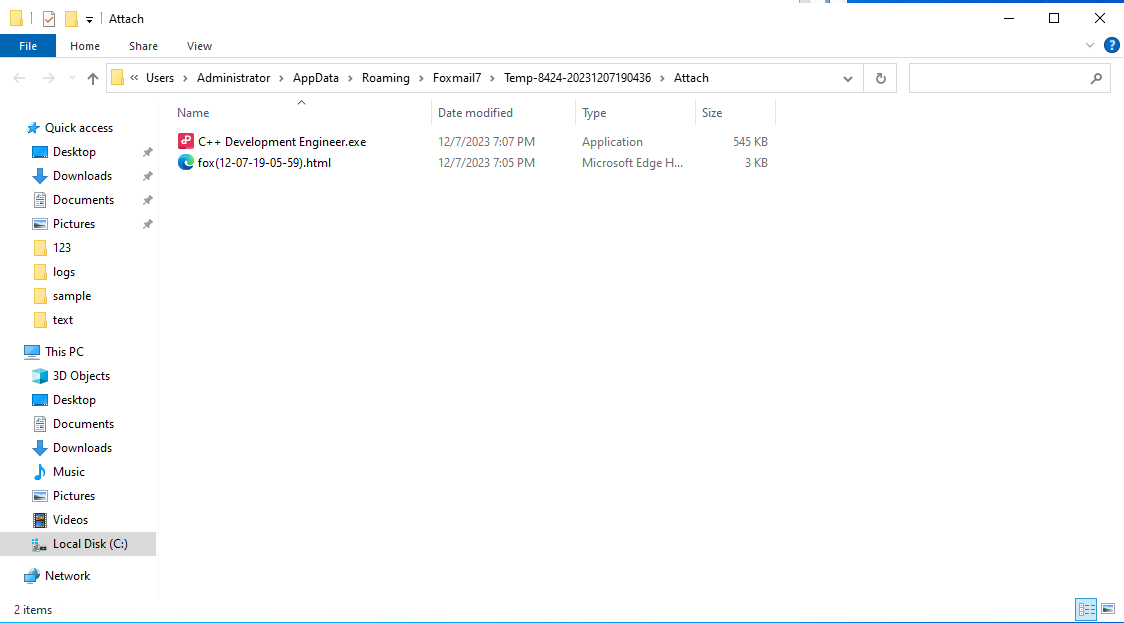Refresh the current folder view

click(x=880, y=78)
